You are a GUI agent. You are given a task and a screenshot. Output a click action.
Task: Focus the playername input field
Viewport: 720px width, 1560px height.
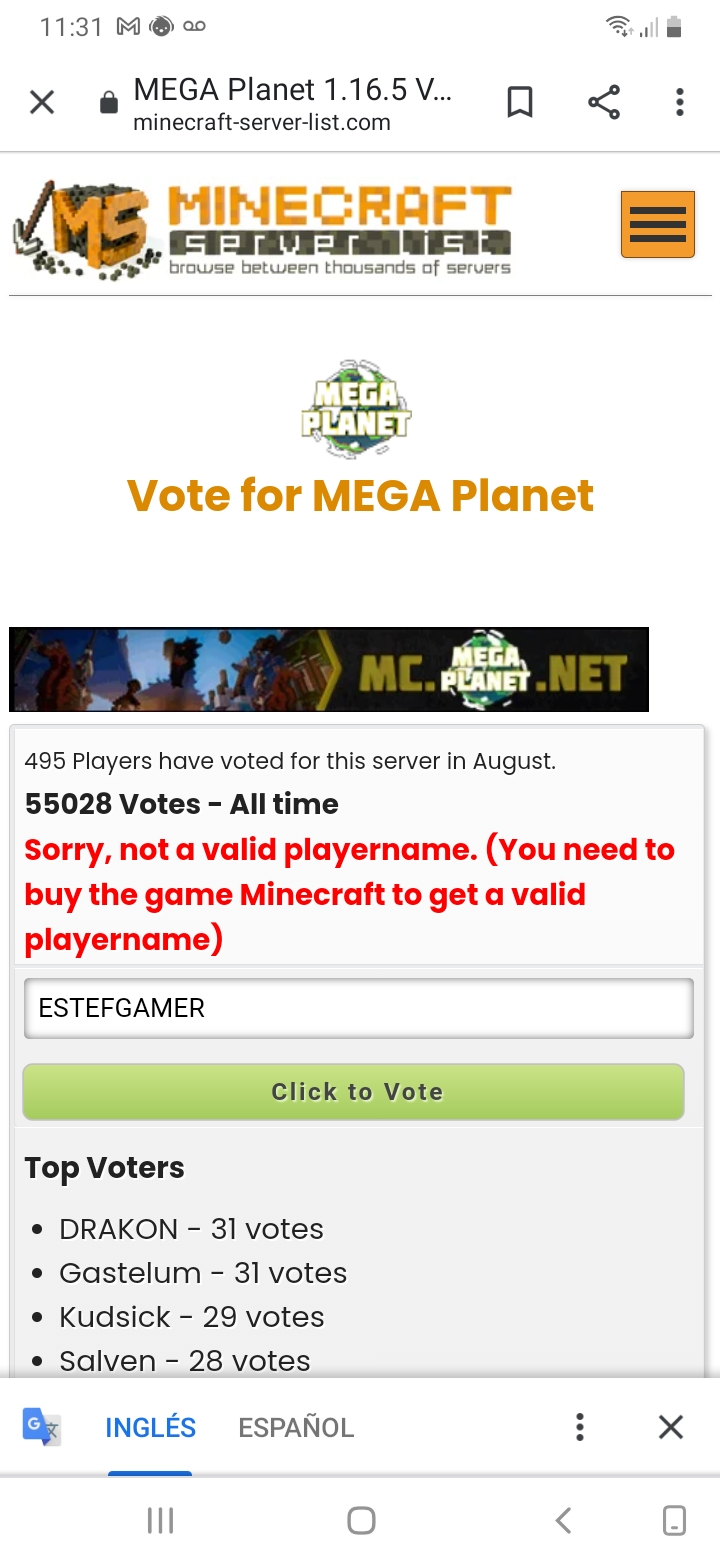[x=358, y=1008]
